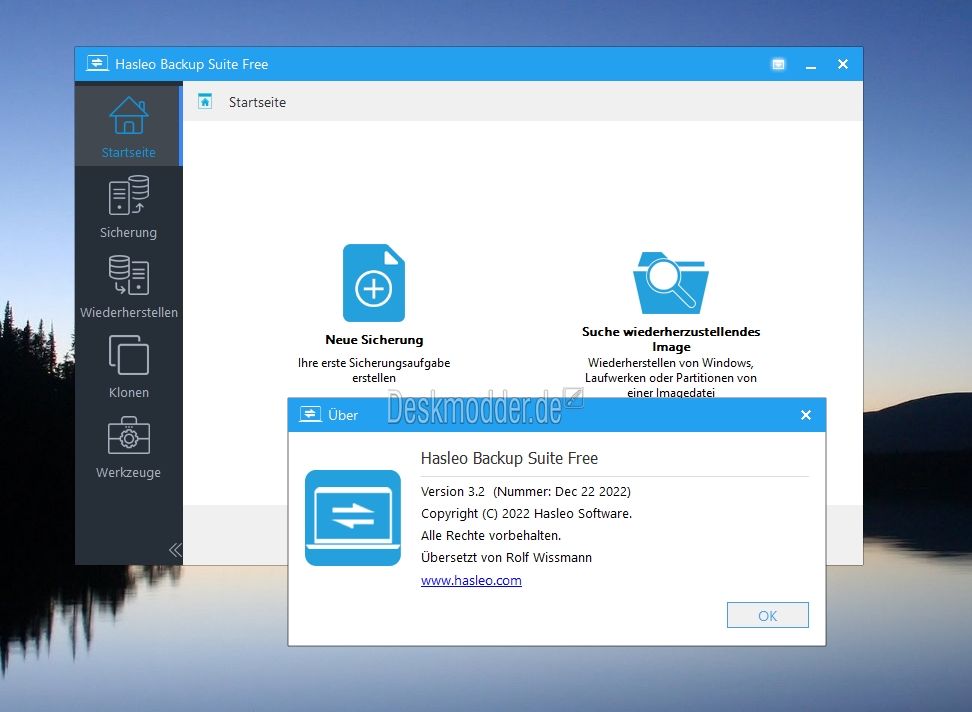This screenshot has height=712, width=972.
Task: Open the Werkzeuge tools section
Action: [128, 447]
